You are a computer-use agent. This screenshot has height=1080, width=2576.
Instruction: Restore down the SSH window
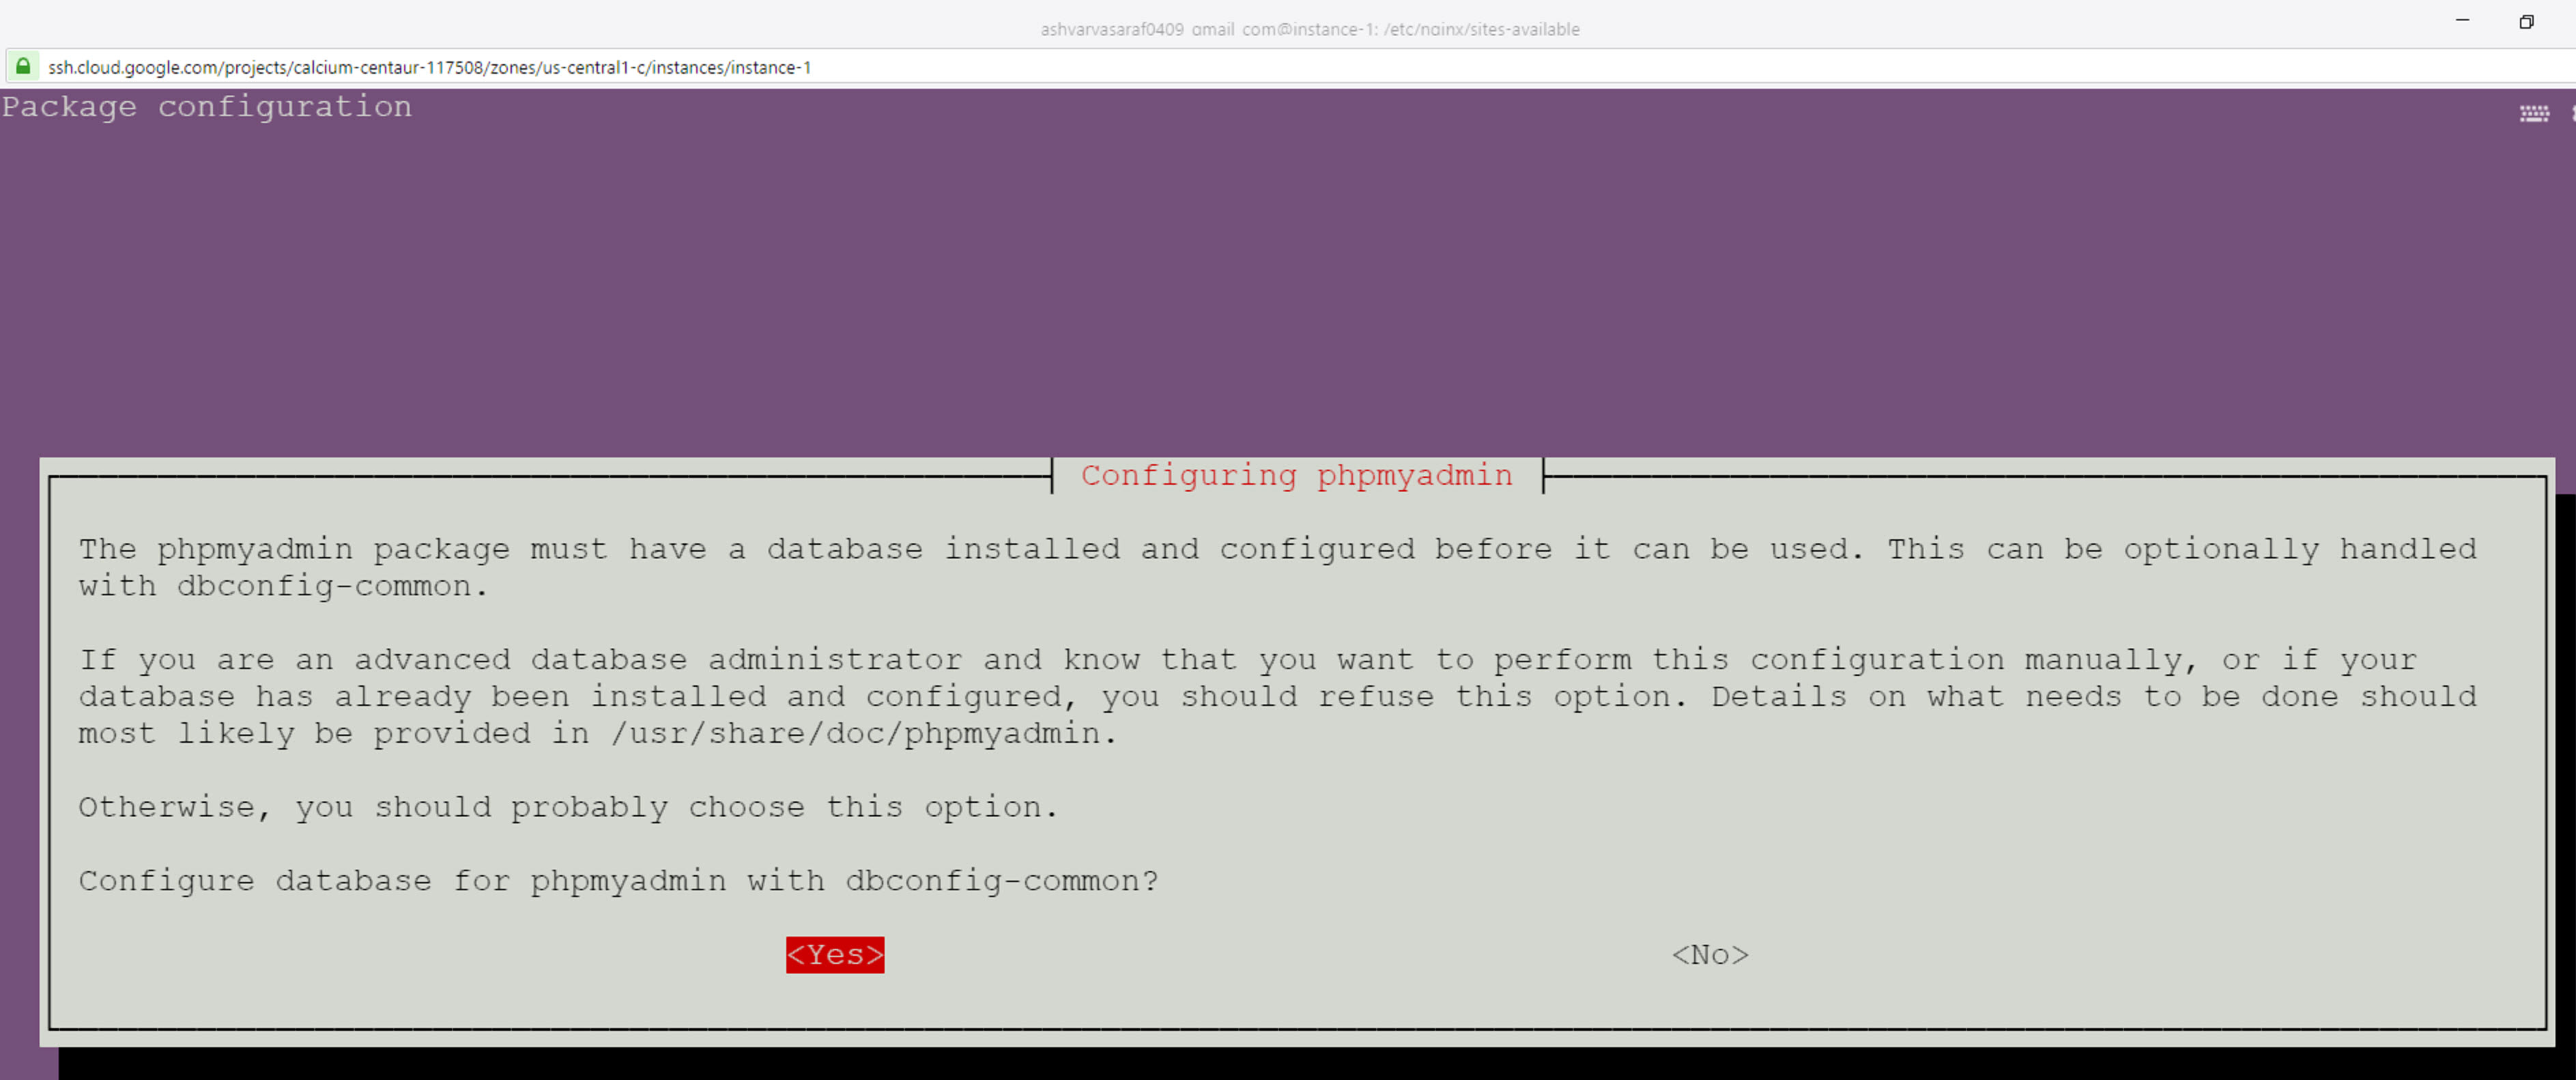(x=2526, y=21)
